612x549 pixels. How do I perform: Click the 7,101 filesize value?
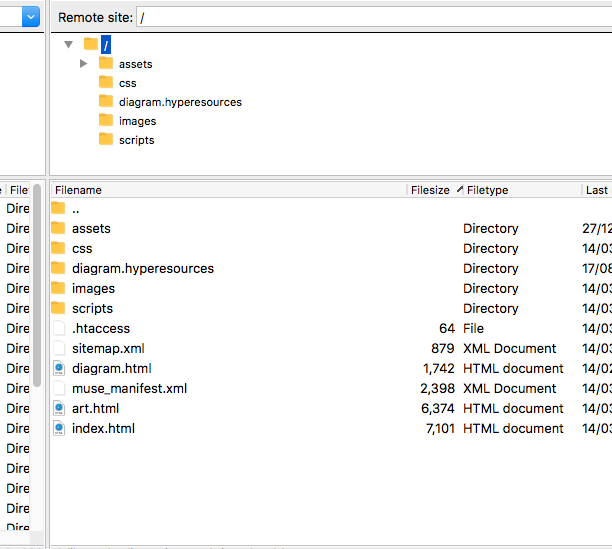point(440,428)
